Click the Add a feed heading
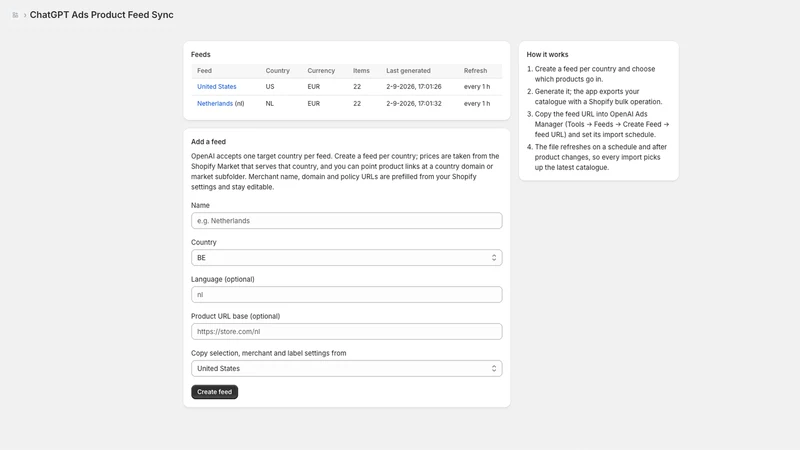 208,142
